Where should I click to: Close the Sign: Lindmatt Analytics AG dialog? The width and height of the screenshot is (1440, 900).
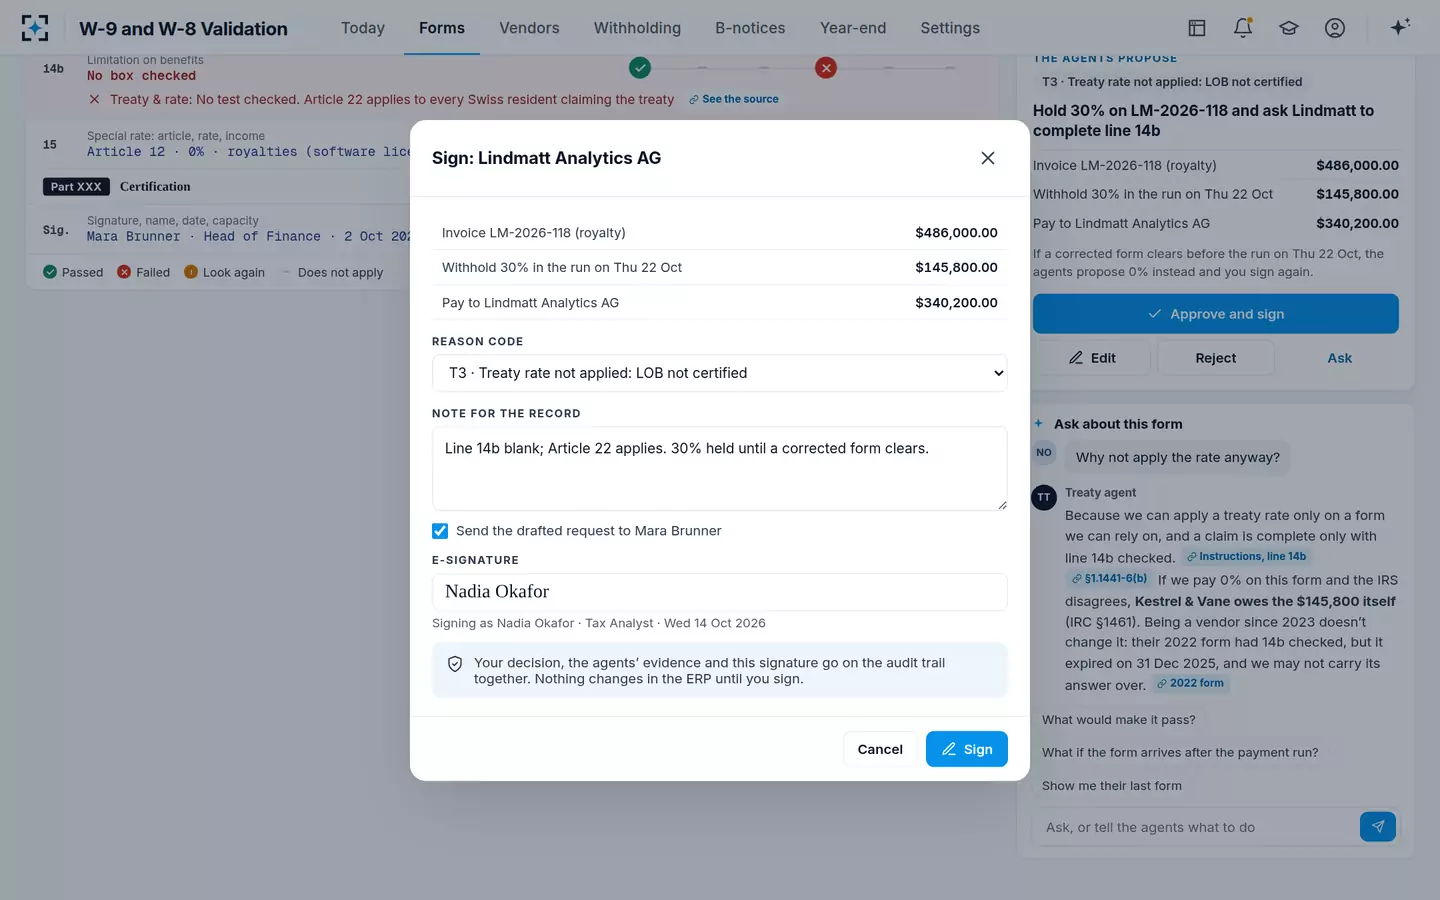pos(988,158)
